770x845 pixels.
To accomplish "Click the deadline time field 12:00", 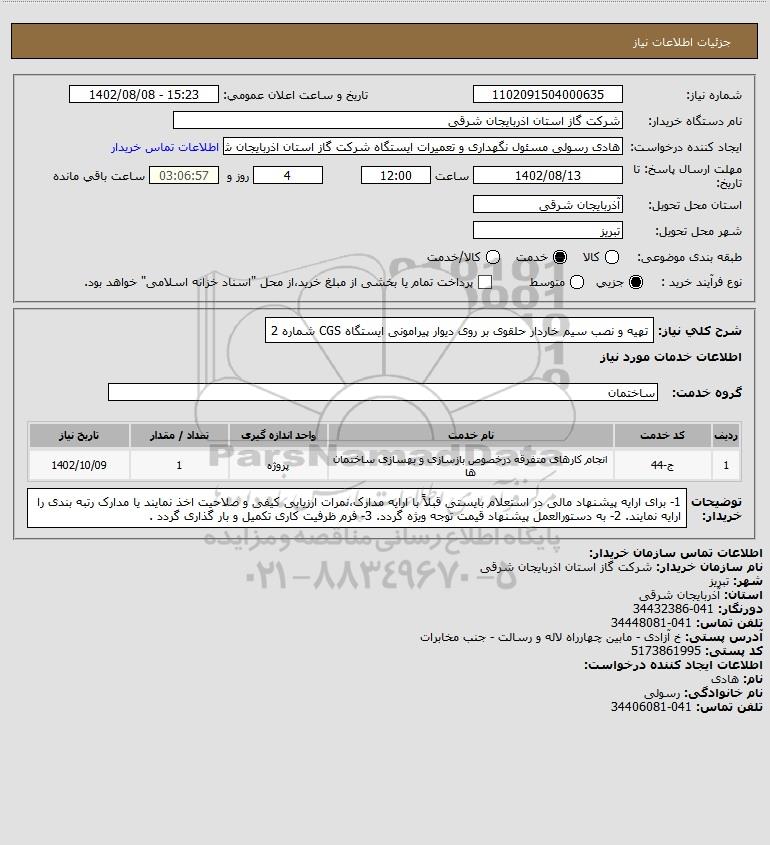I will pos(396,175).
